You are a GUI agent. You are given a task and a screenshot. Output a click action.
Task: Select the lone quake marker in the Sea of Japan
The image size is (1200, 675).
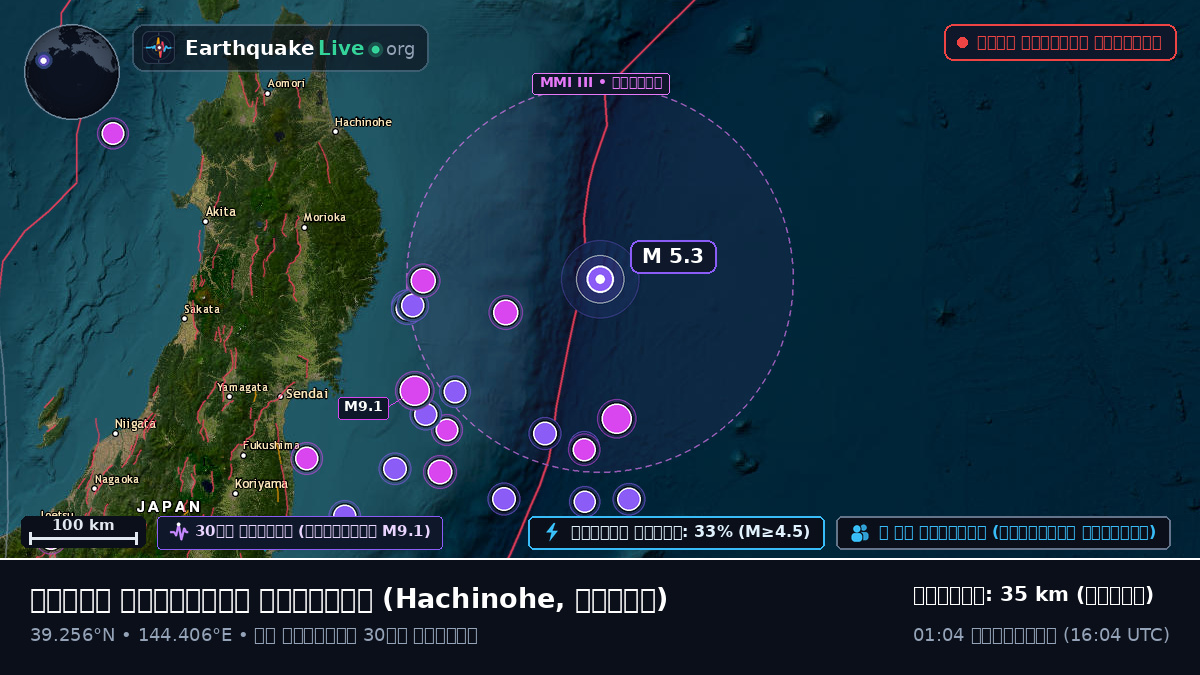click(x=113, y=133)
